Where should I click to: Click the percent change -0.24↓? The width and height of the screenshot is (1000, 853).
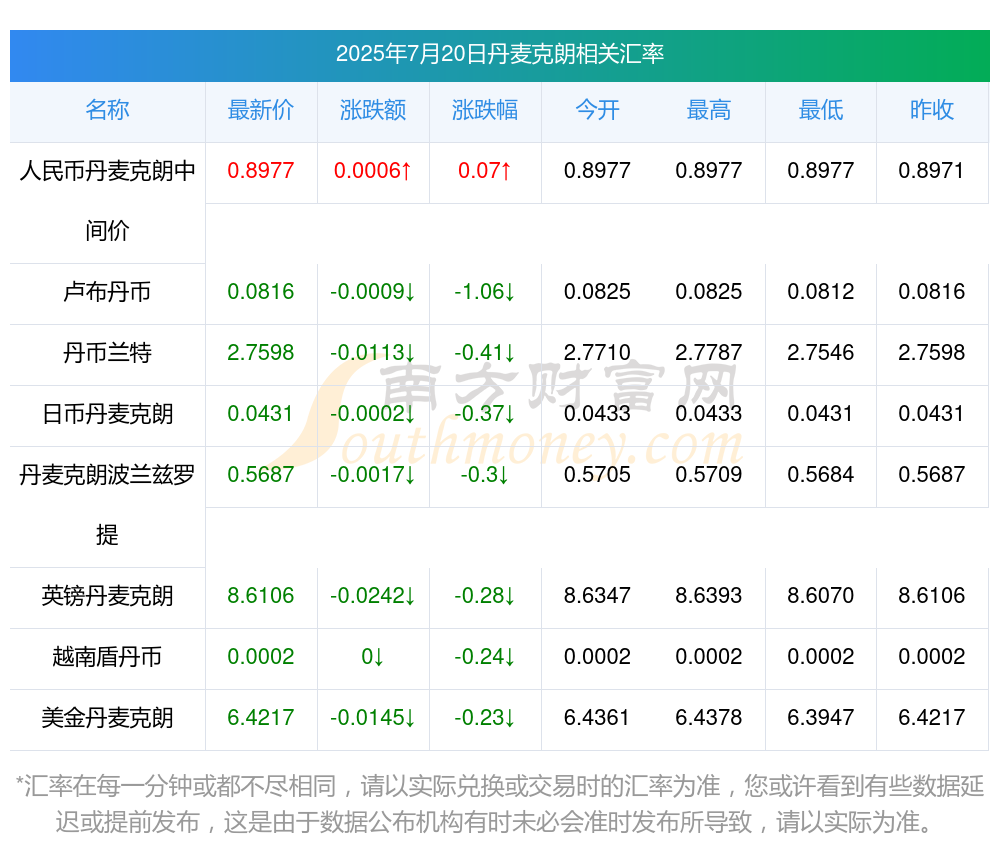(x=485, y=657)
